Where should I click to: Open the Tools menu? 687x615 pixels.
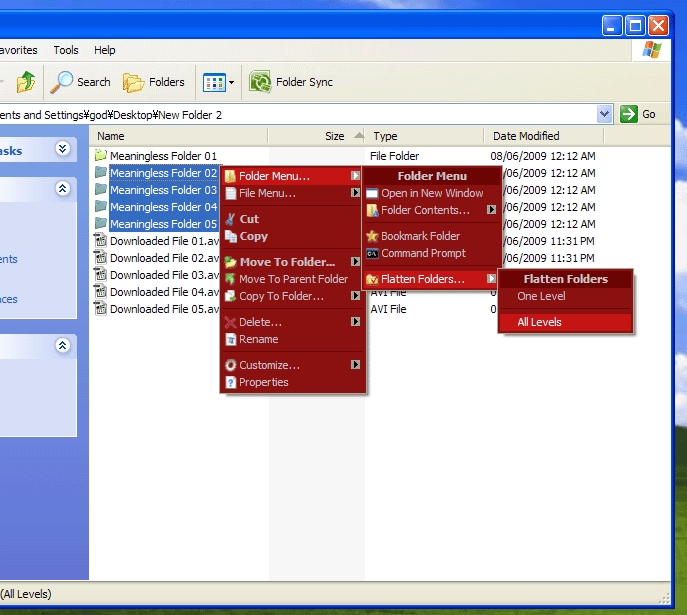(x=66, y=50)
